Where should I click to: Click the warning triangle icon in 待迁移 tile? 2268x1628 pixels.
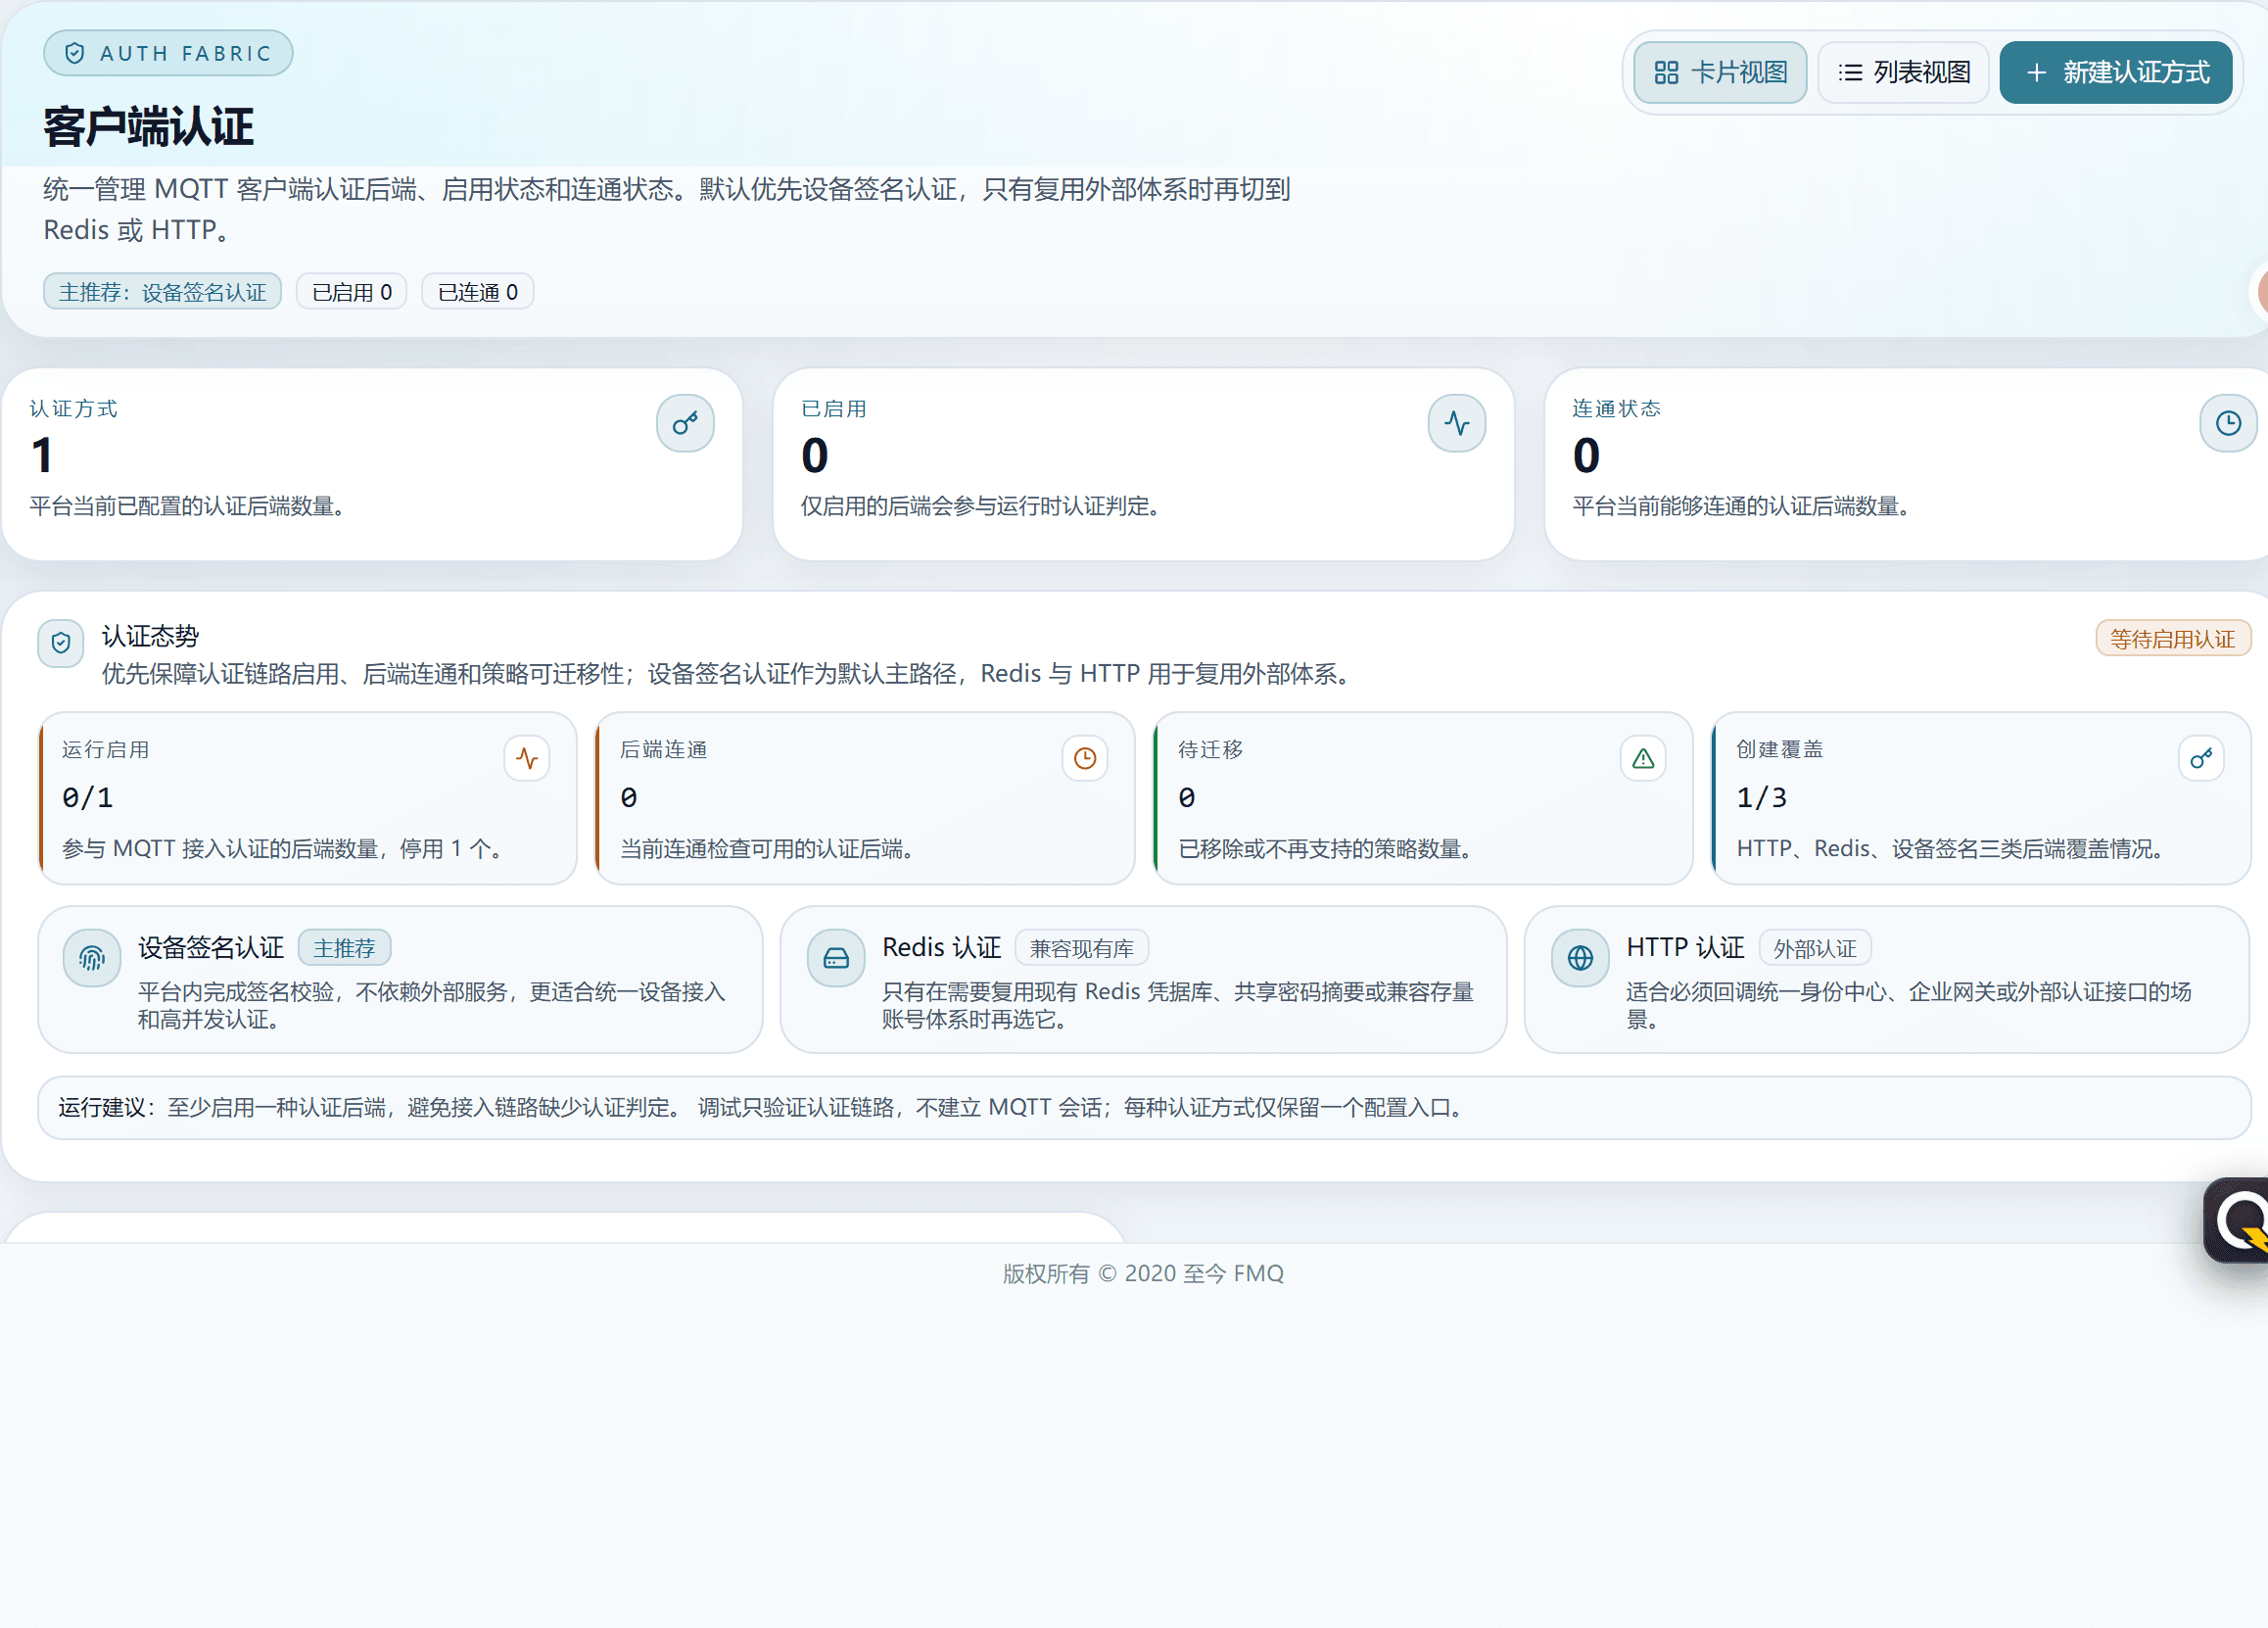tap(1643, 759)
